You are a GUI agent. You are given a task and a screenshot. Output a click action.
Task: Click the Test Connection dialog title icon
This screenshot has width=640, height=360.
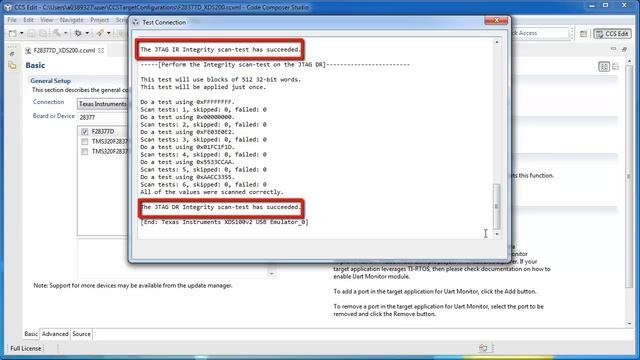[136, 22]
